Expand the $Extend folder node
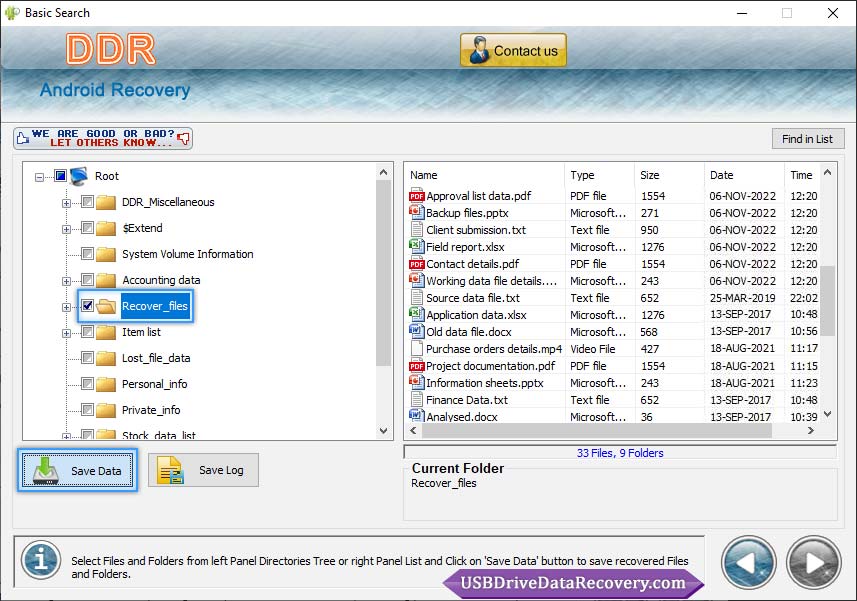 click(x=66, y=229)
